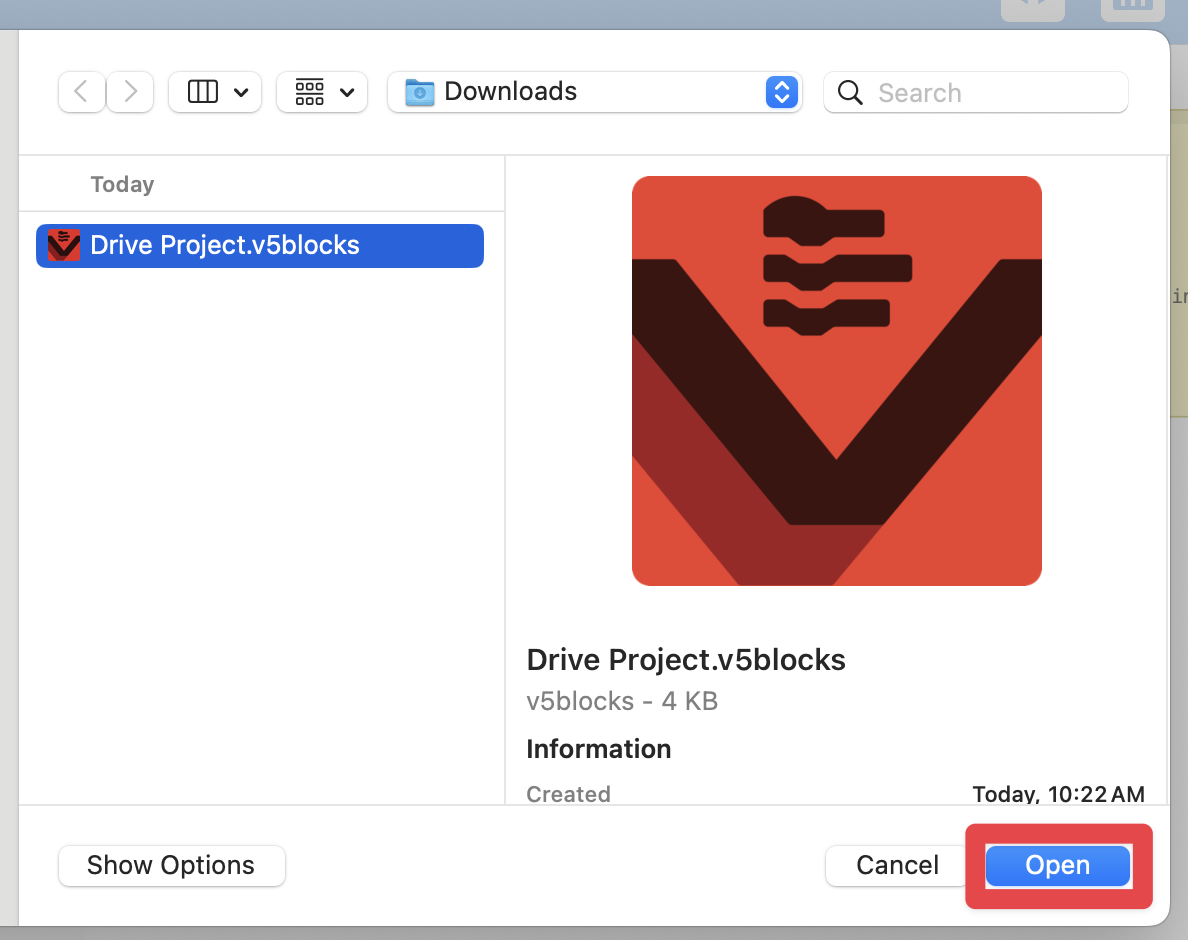Click the Created date value in the preview
The width and height of the screenshot is (1188, 940).
click(x=1058, y=793)
